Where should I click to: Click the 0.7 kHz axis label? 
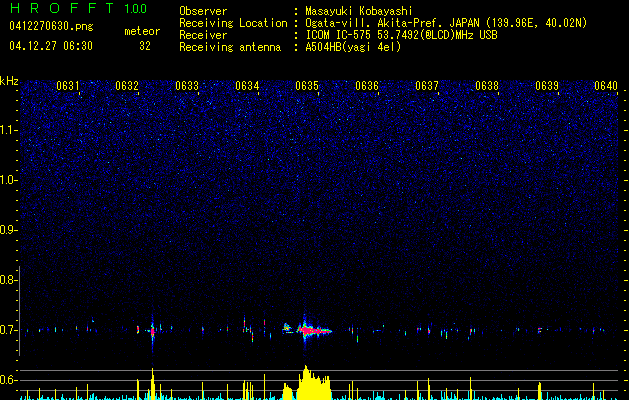9,330
